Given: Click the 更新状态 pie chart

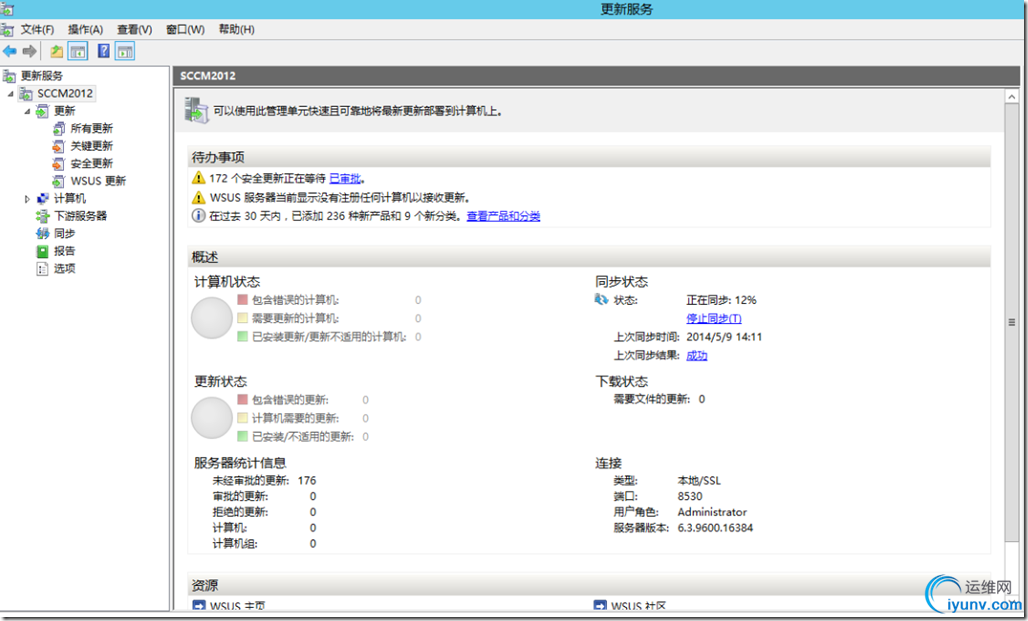Looking at the screenshot, I should [212, 418].
